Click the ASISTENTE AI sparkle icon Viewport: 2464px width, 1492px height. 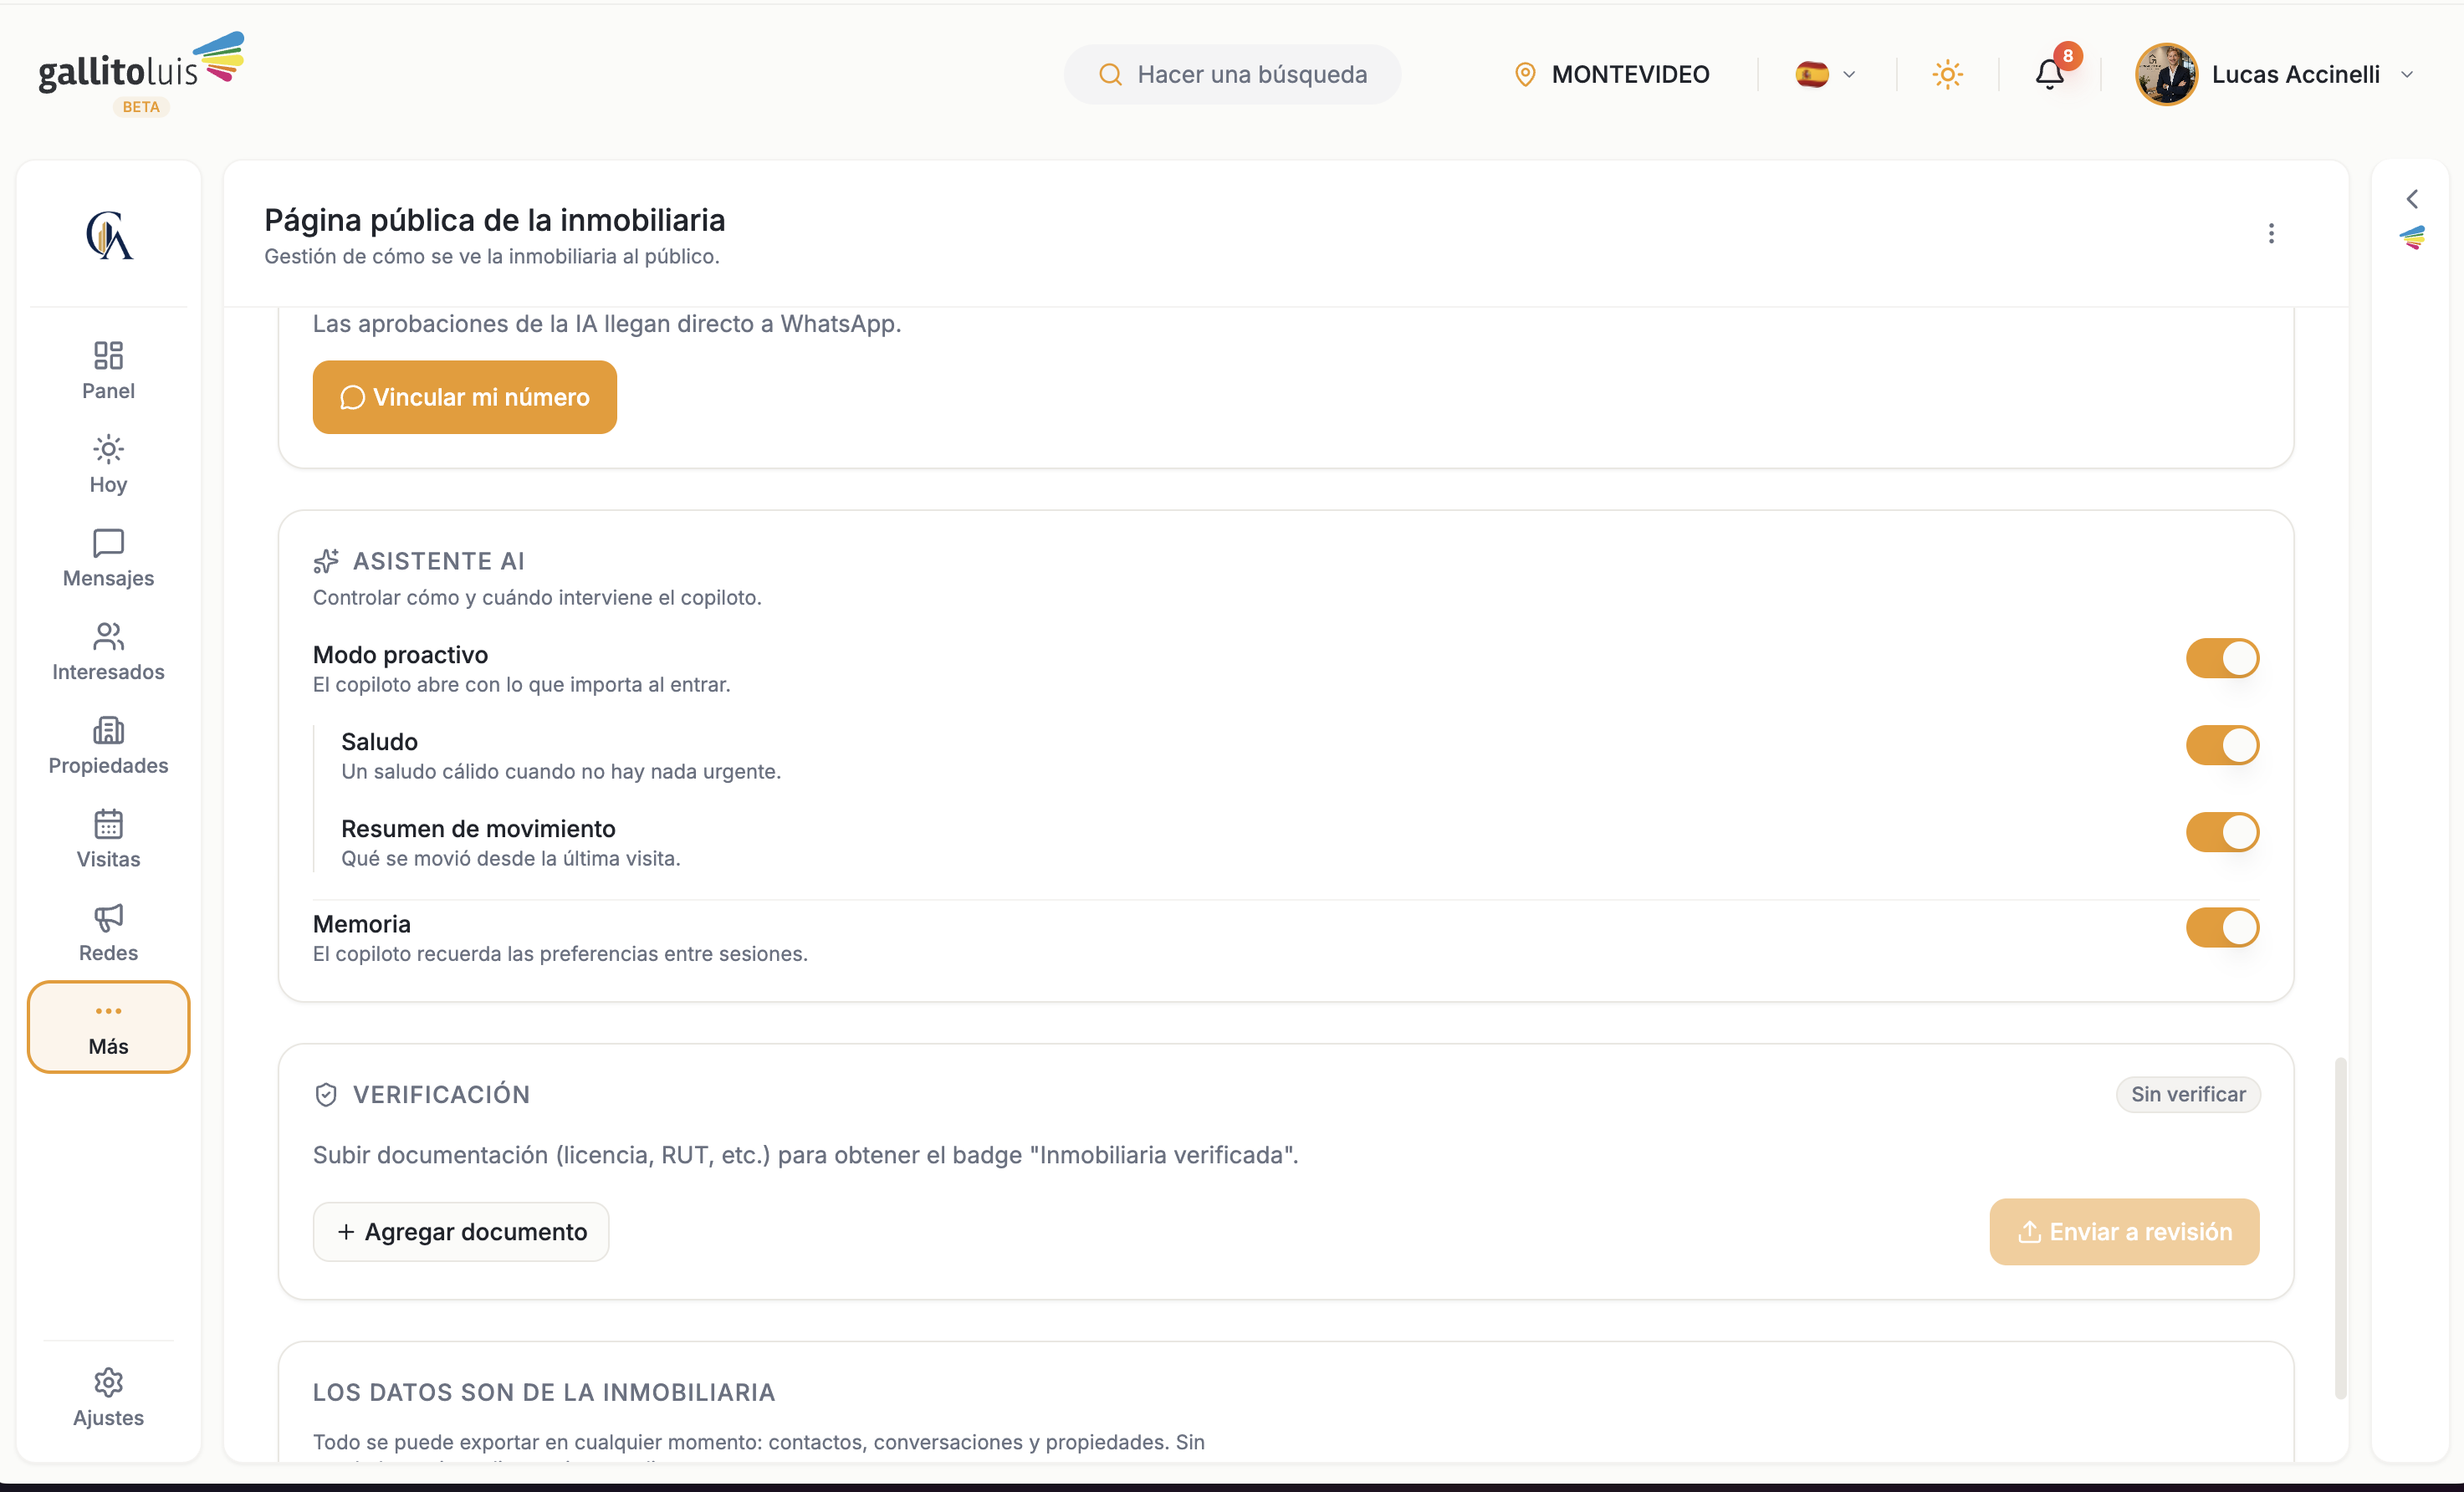326,561
